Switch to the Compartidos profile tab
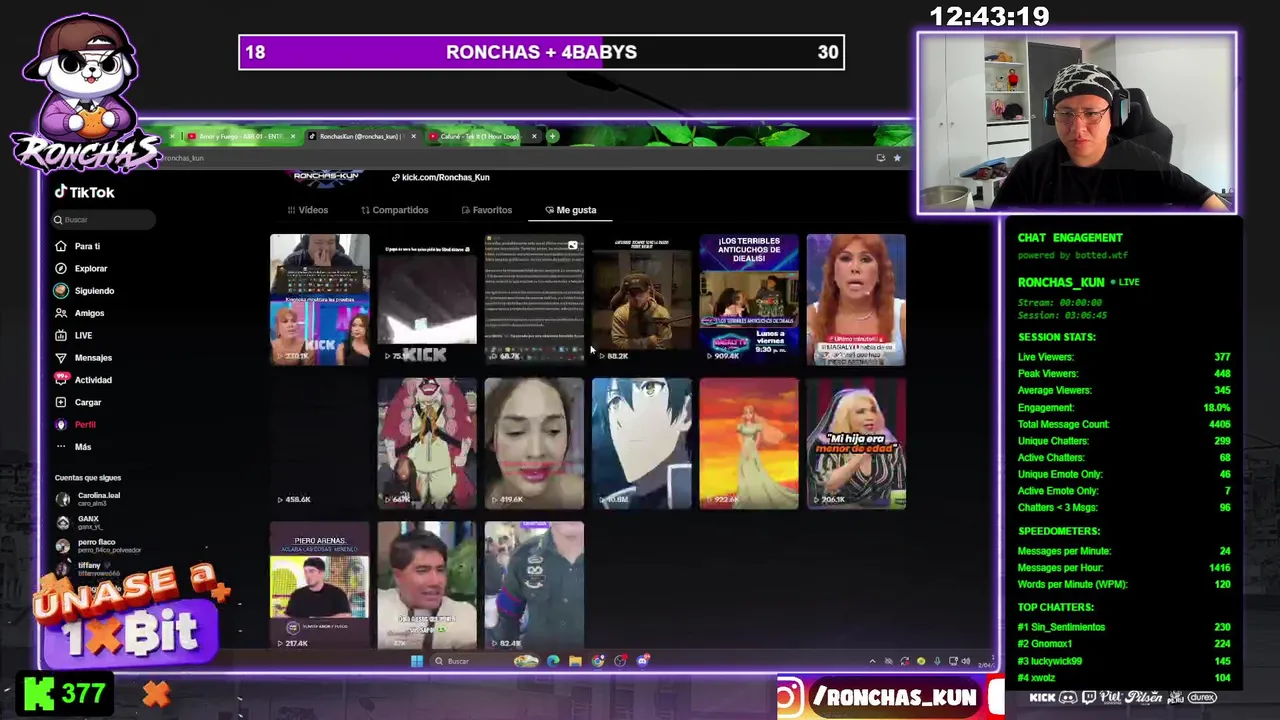The width and height of the screenshot is (1280, 720). (x=394, y=210)
